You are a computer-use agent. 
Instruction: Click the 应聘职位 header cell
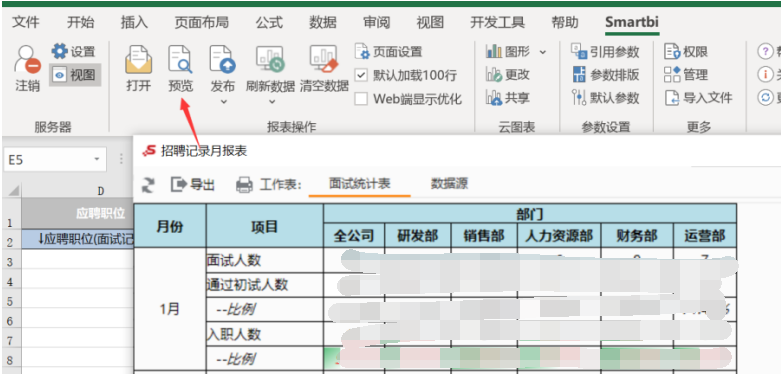click(x=79, y=214)
